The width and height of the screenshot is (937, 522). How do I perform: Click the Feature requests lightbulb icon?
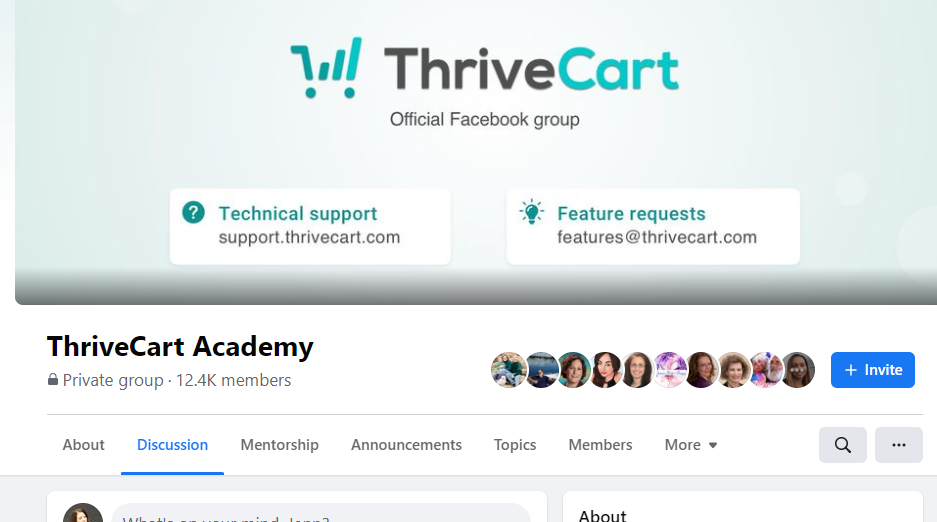pyautogui.click(x=531, y=212)
